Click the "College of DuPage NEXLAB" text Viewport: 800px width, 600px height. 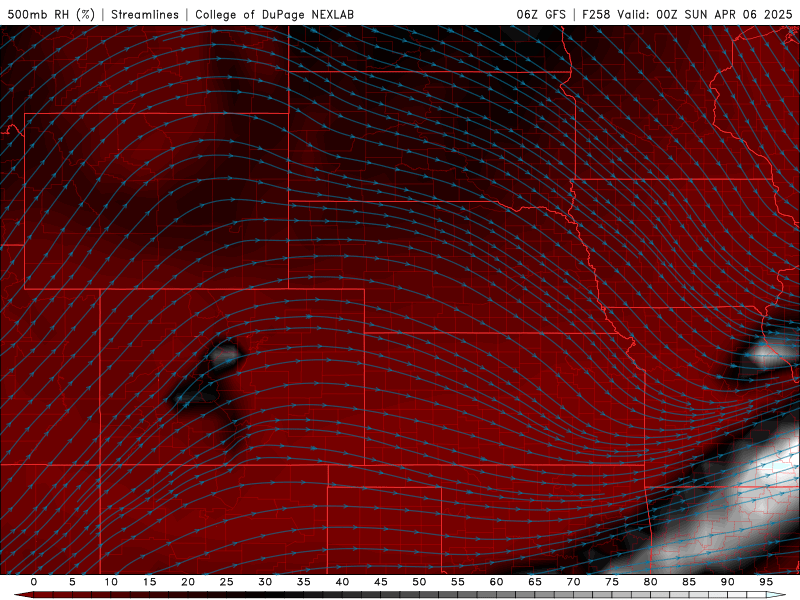tap(274, 14)
